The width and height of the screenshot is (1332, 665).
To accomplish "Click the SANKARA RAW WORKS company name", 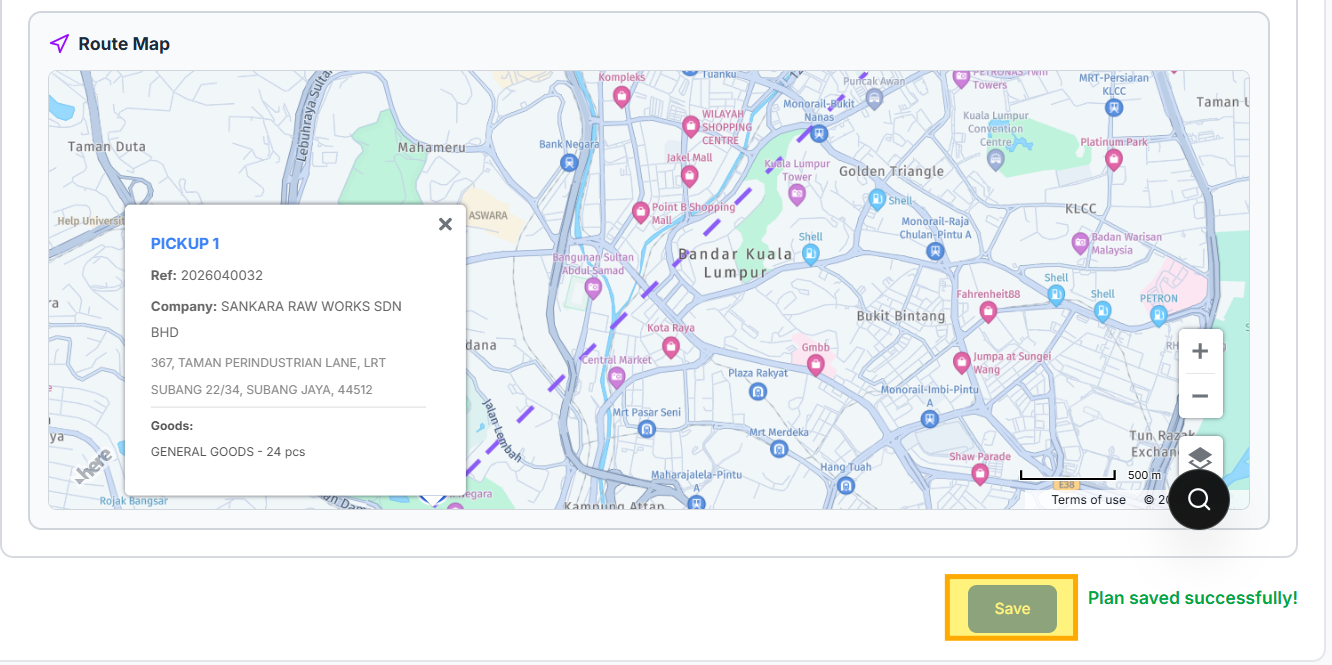I will pos(276,319).
